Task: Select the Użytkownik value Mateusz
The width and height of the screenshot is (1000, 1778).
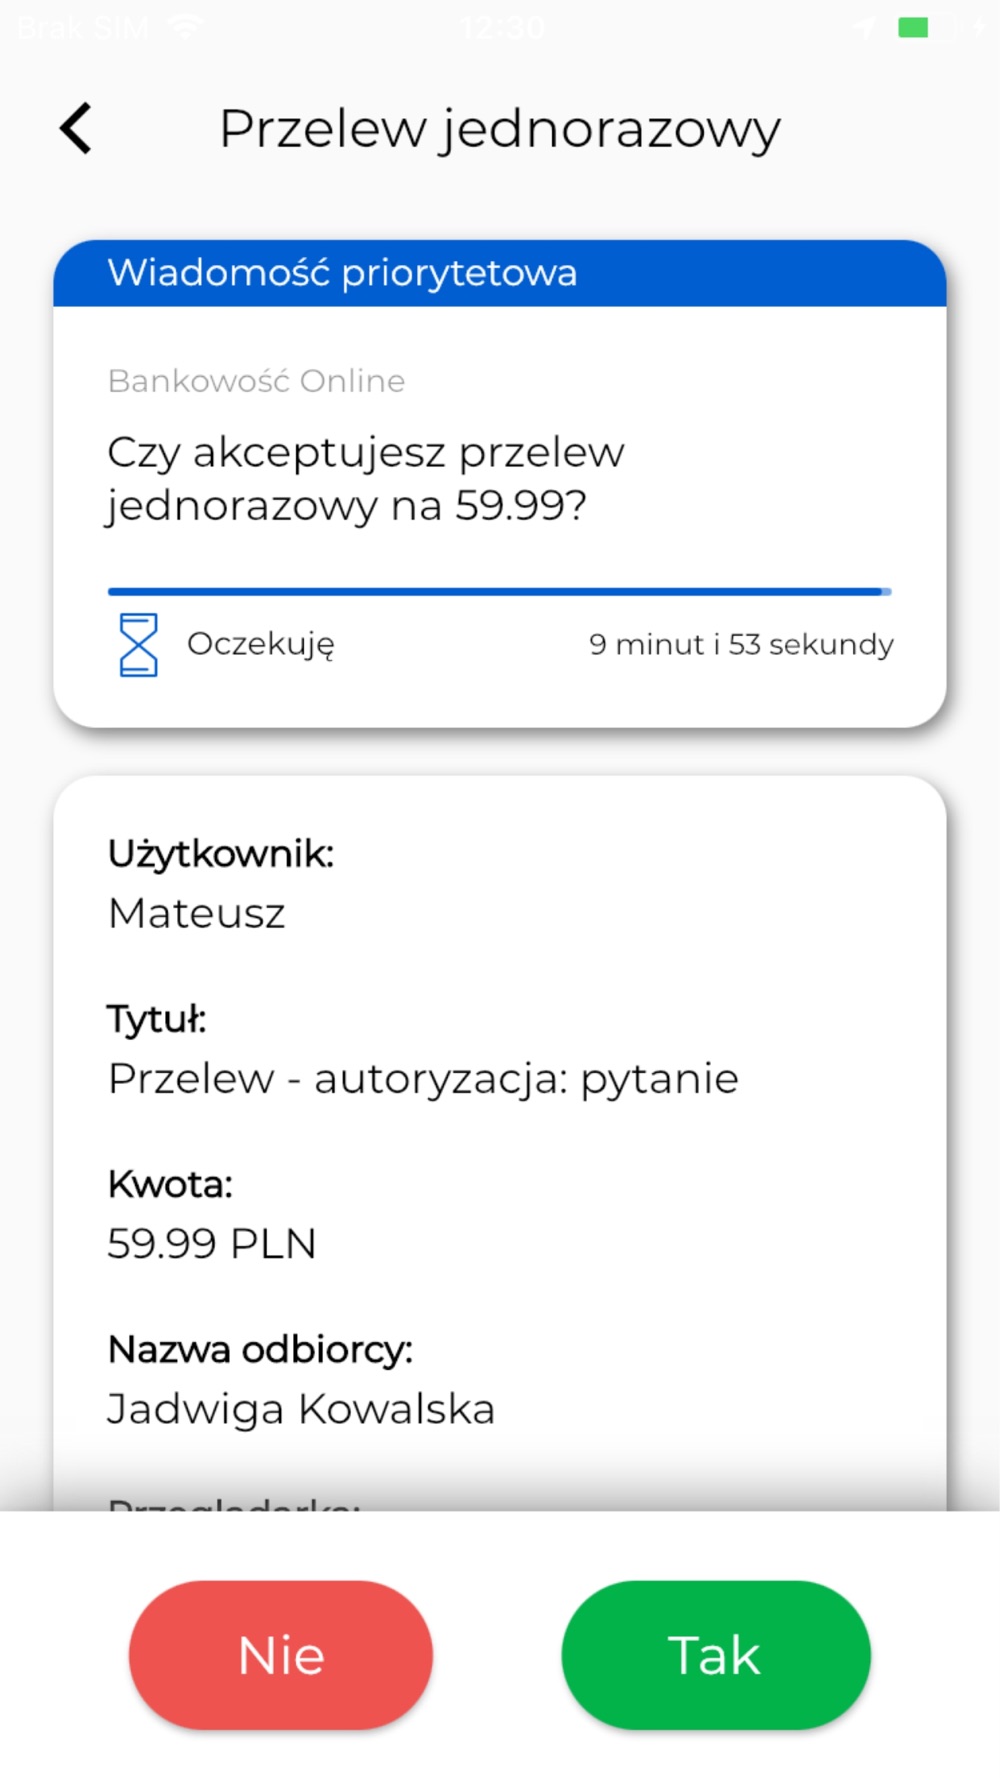Action: (197, 913)
